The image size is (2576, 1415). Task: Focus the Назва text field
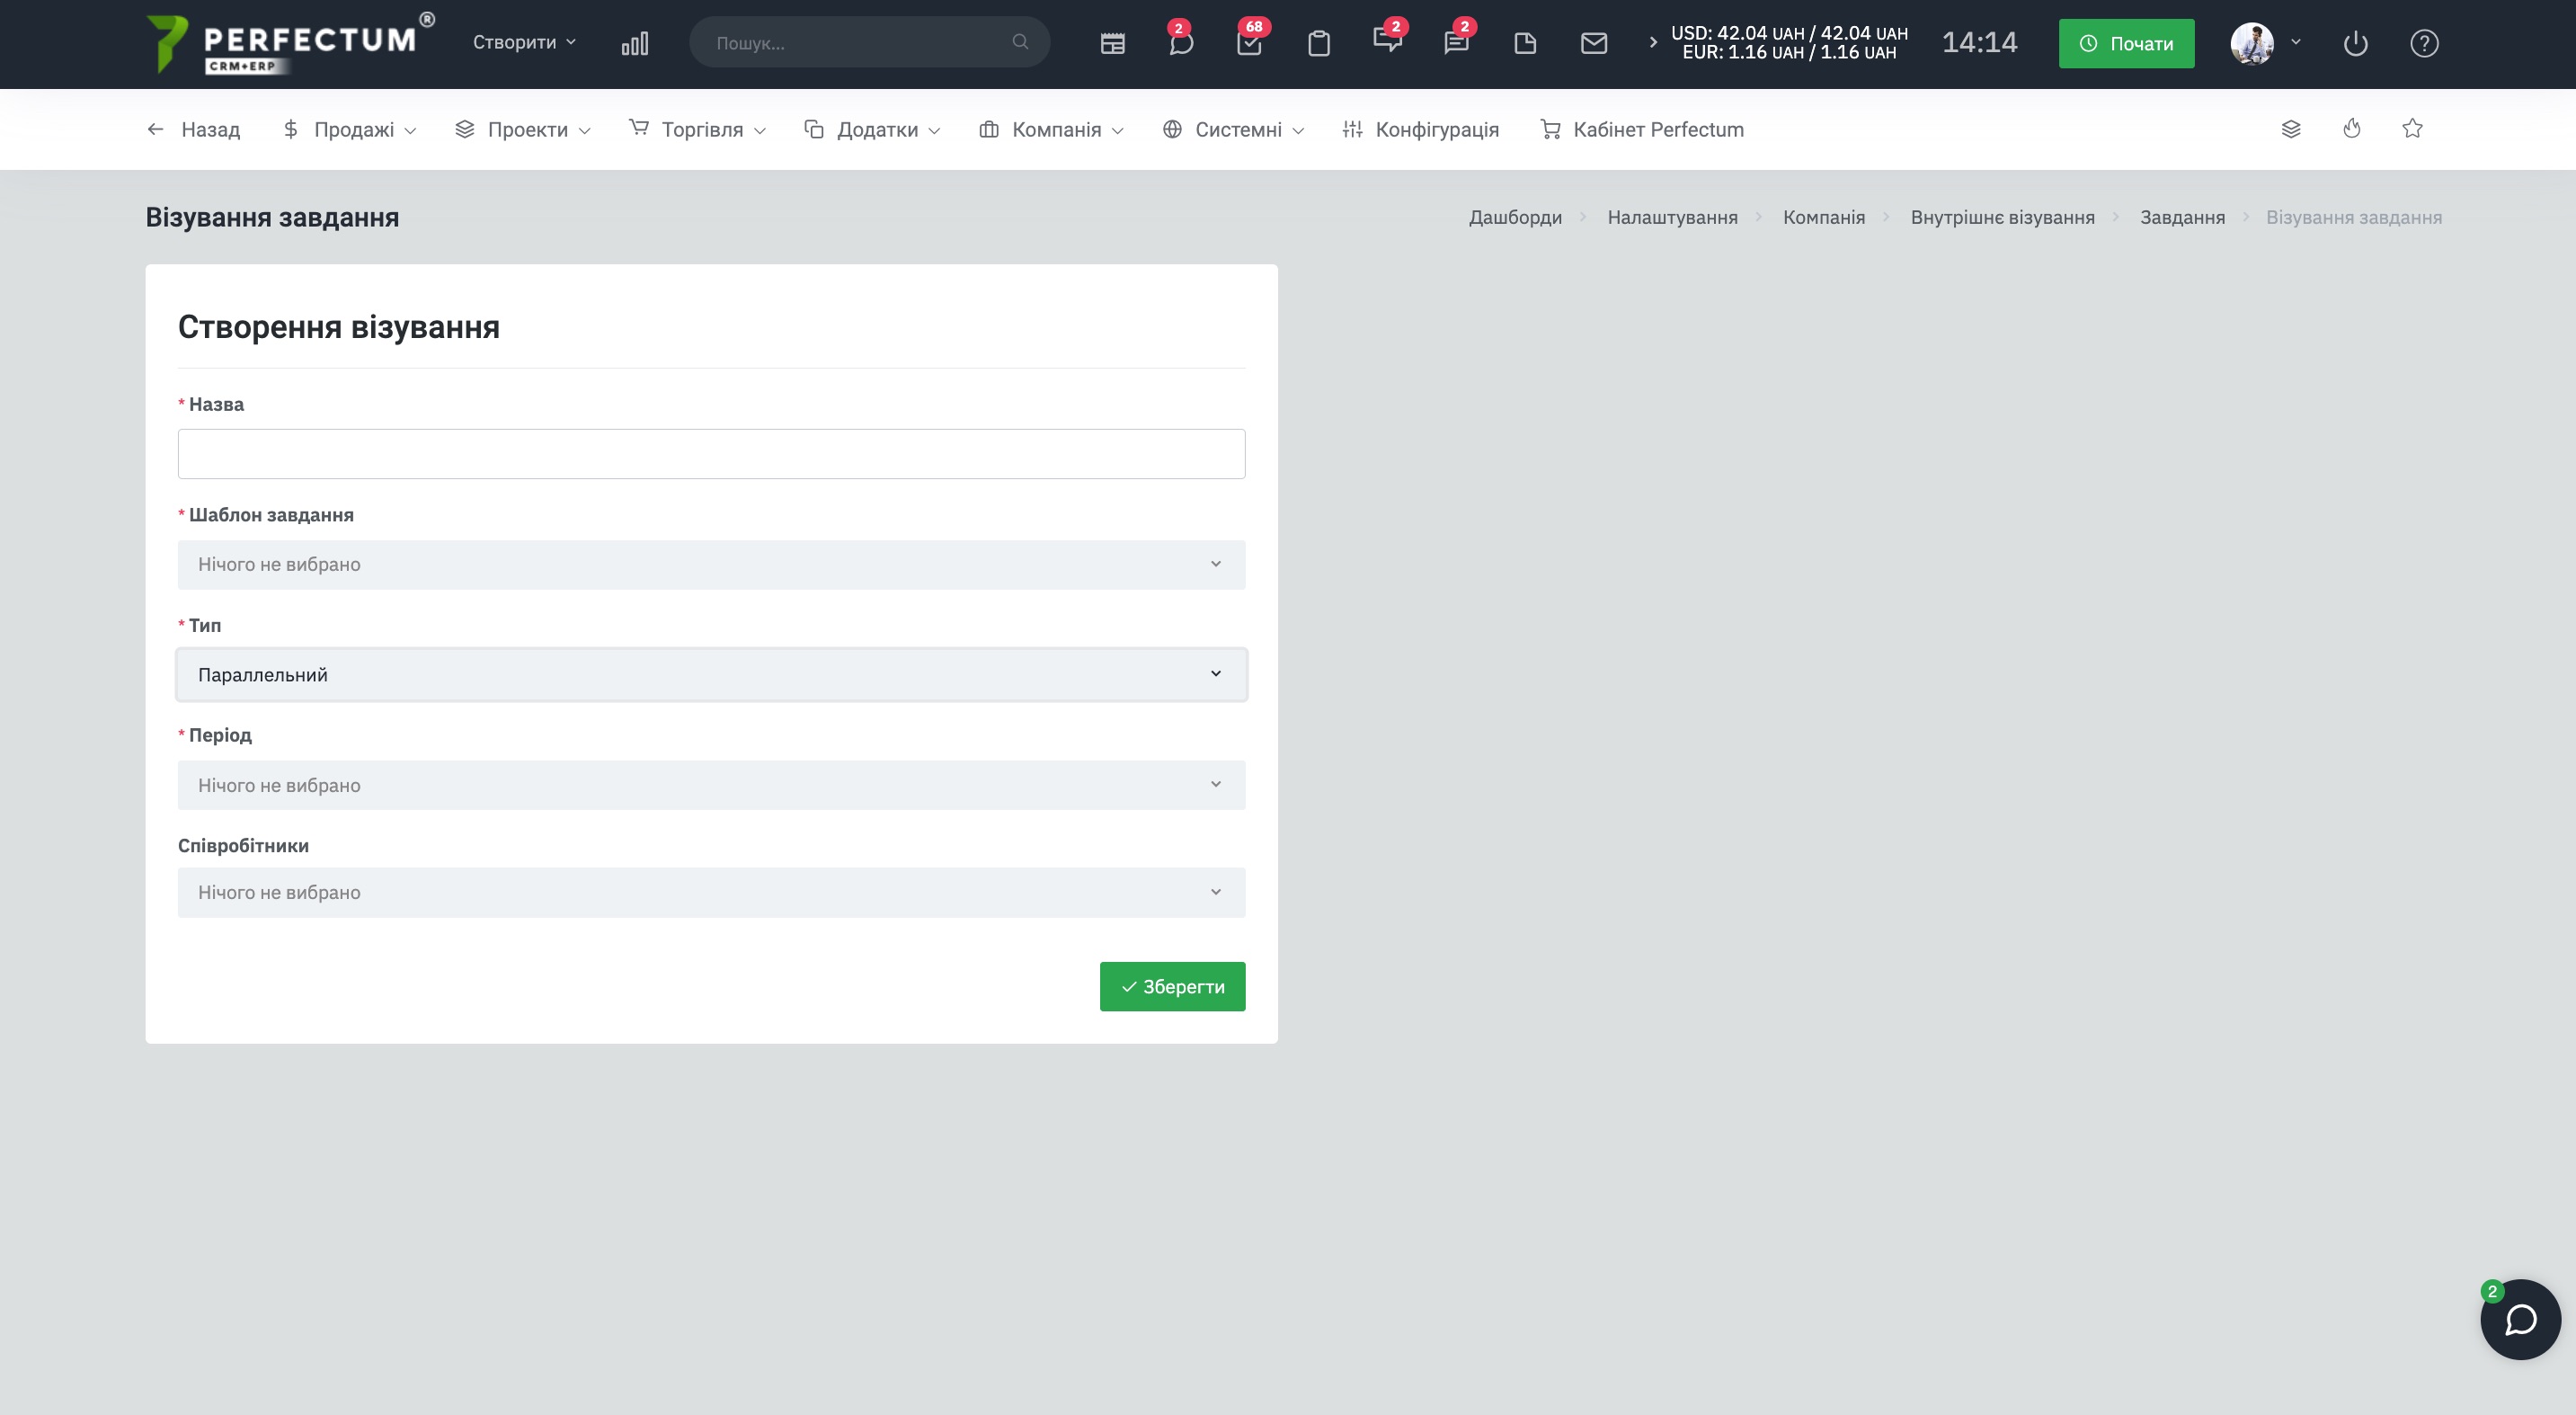[711, 454]
